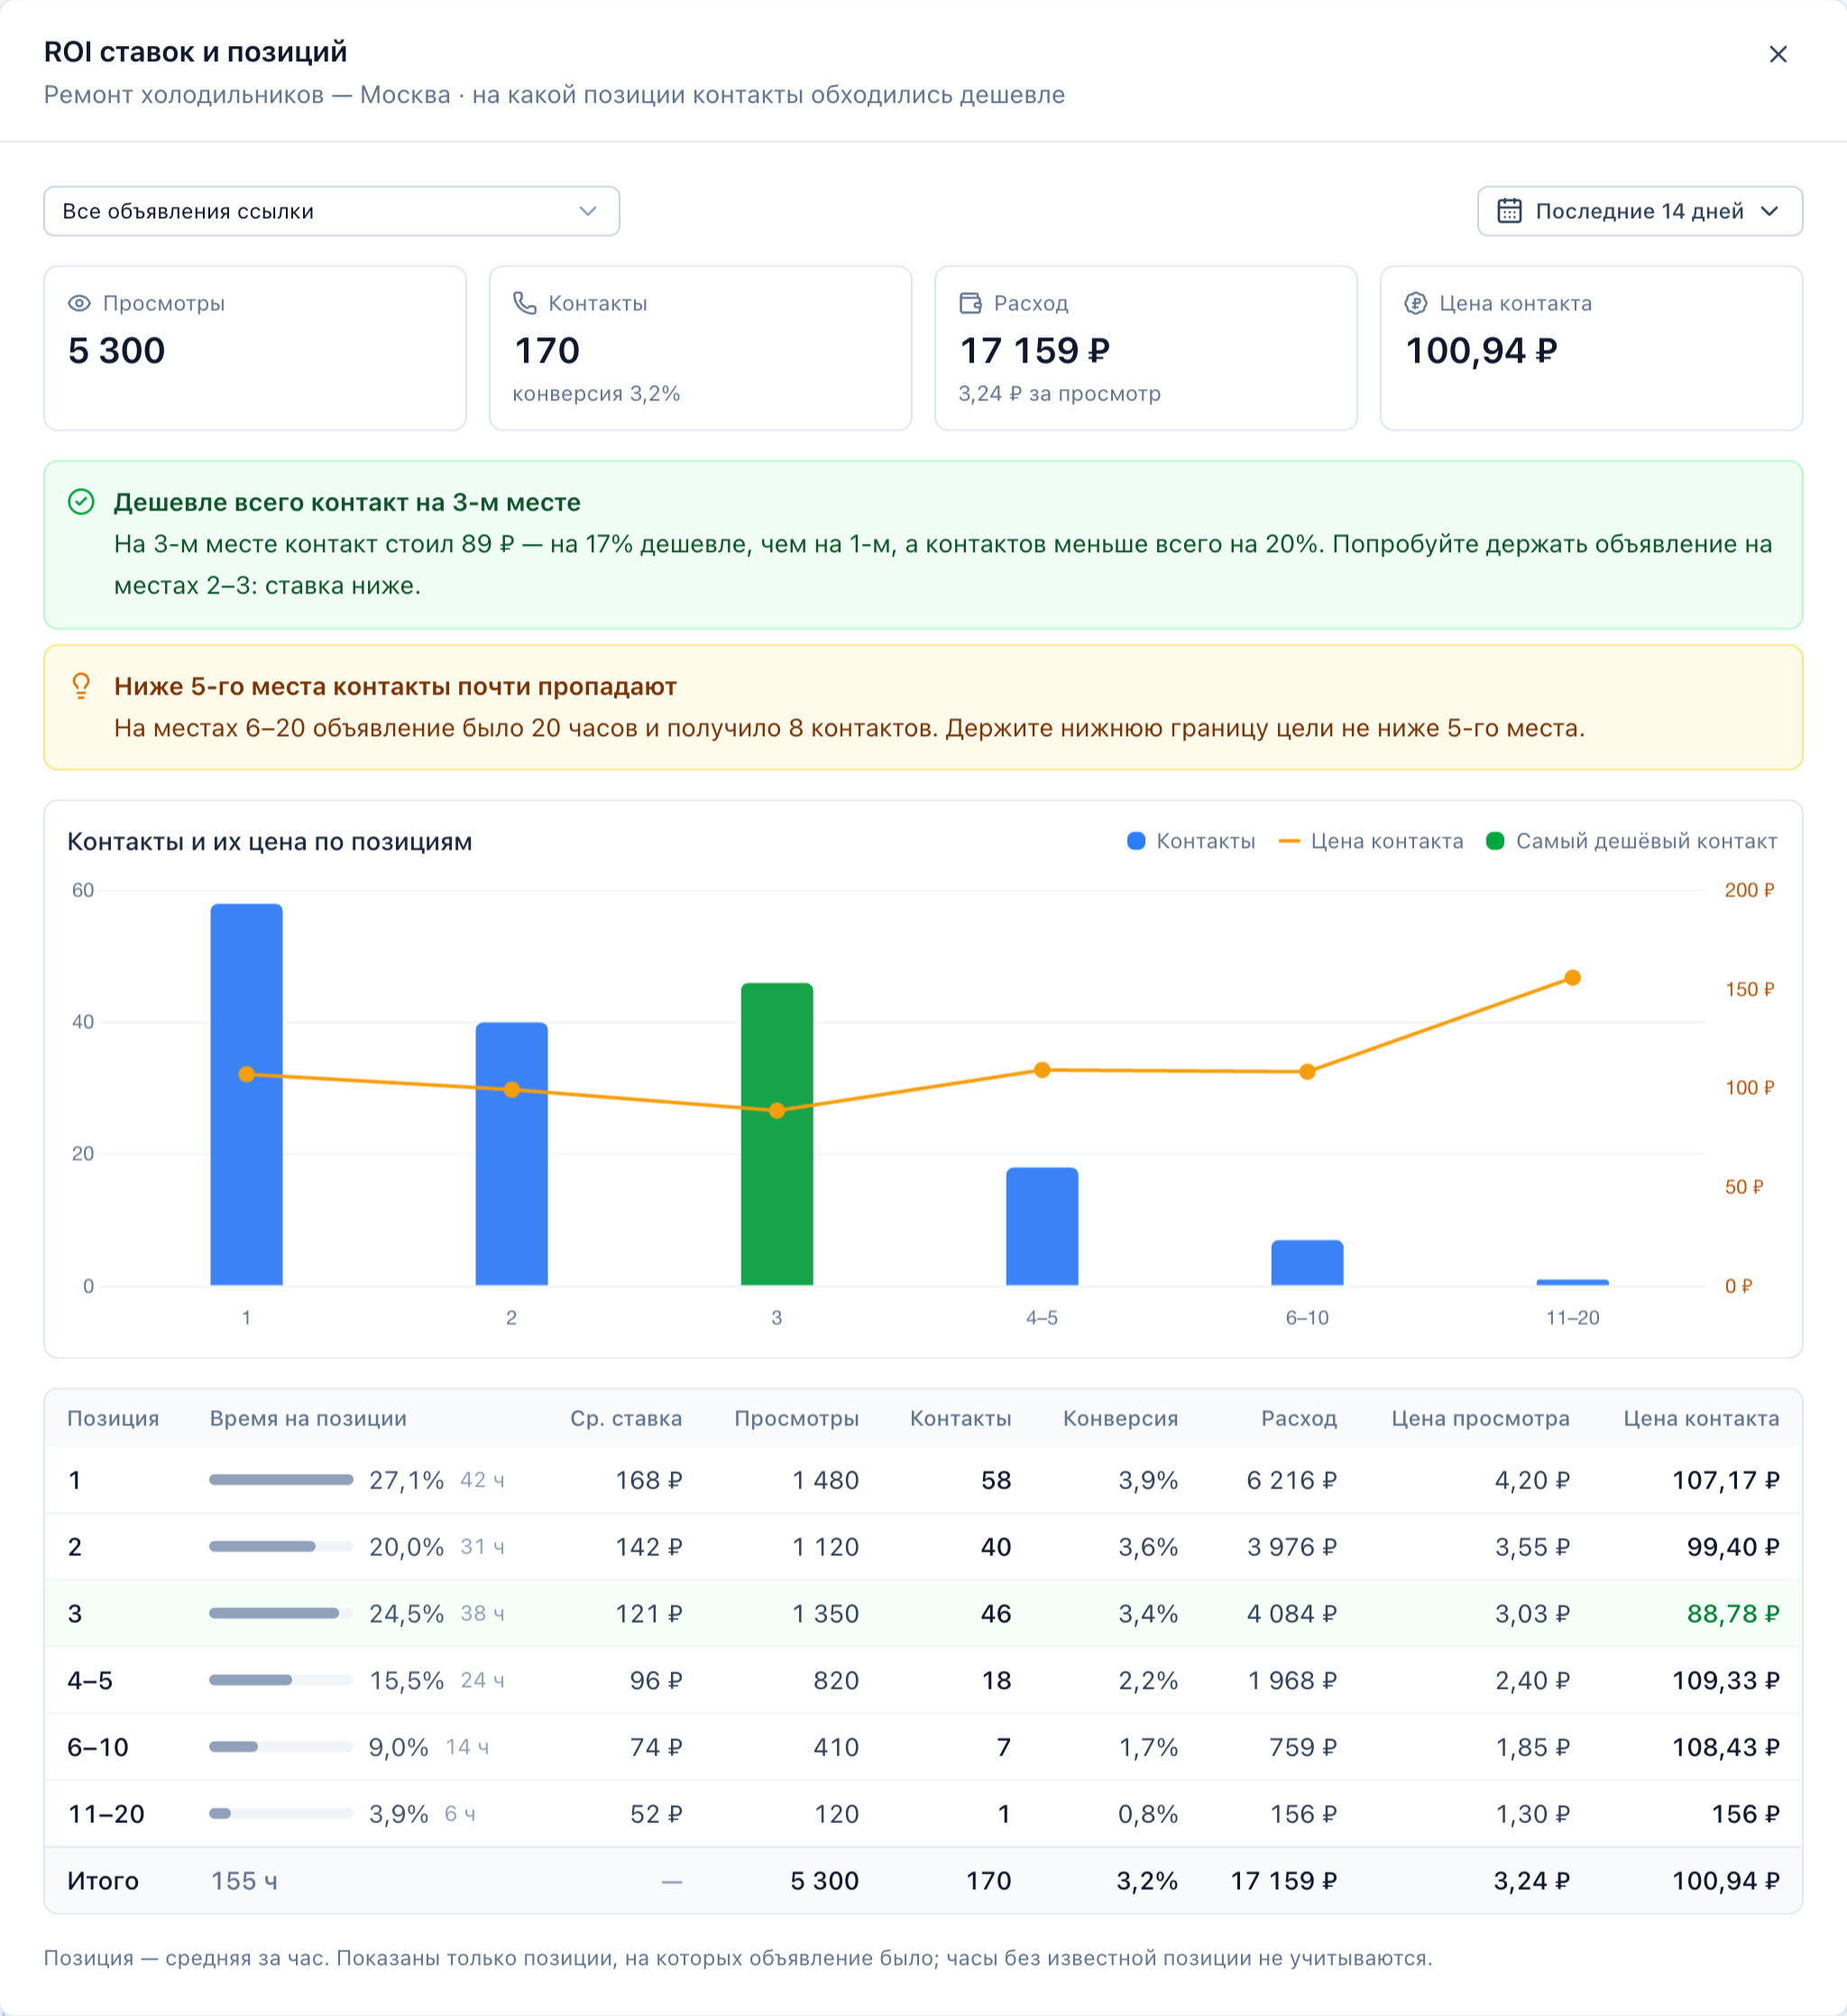Click the blue bar for positions 6–10
Viewport: 1847px width, 2016px height.
[x=1307, y=1262]
